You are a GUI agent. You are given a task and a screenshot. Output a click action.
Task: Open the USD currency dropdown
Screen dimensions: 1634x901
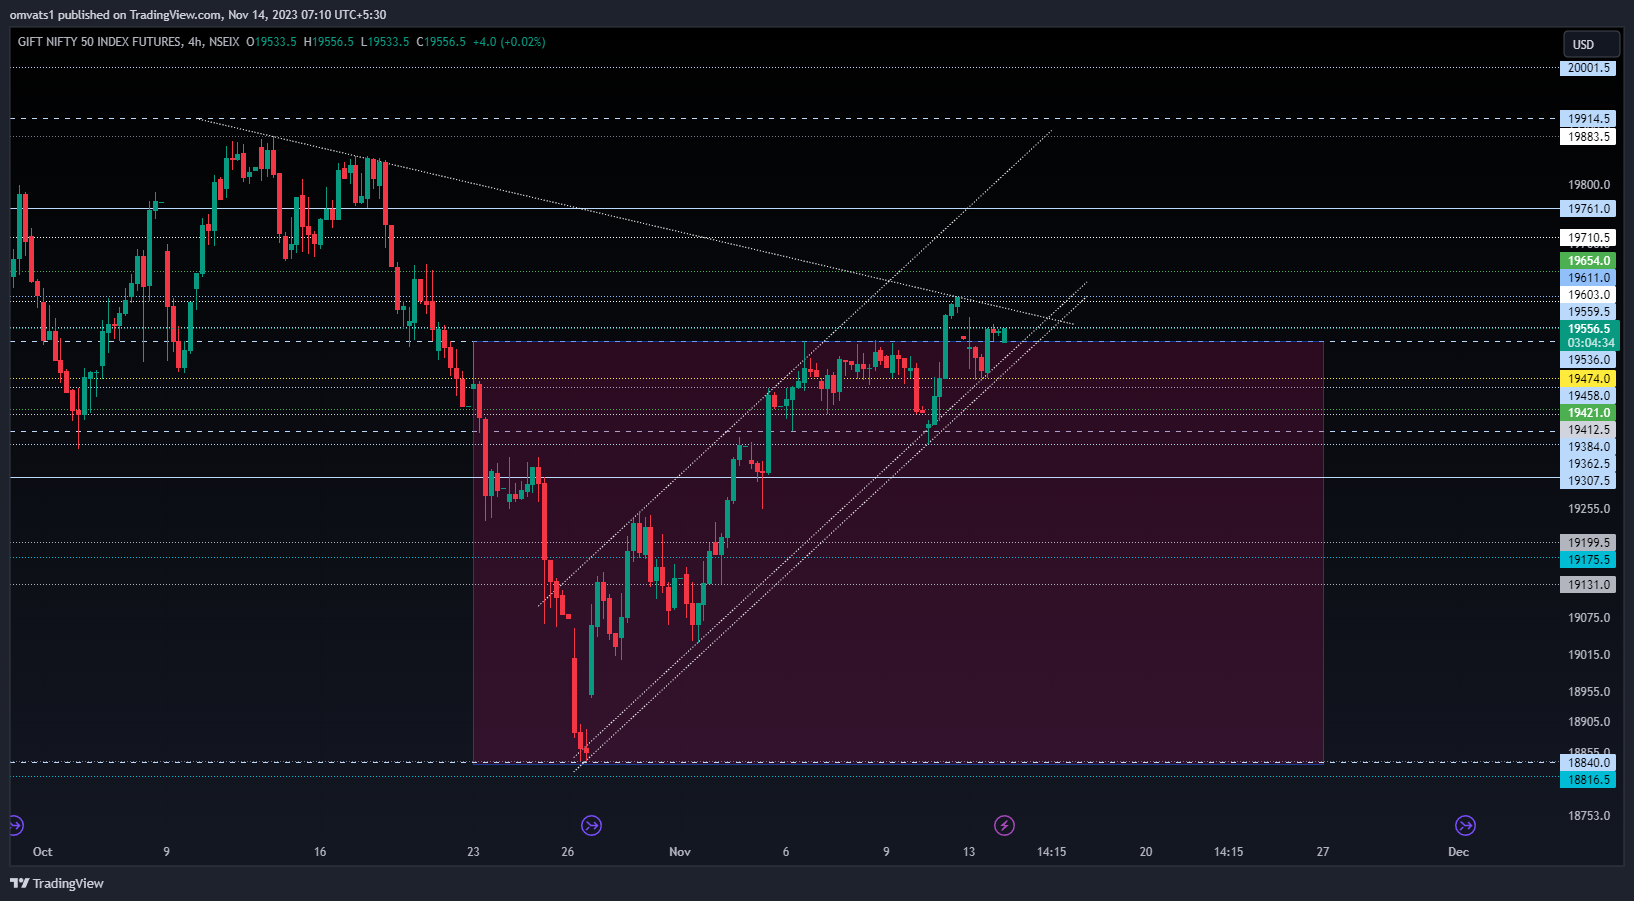(1591, 44)
